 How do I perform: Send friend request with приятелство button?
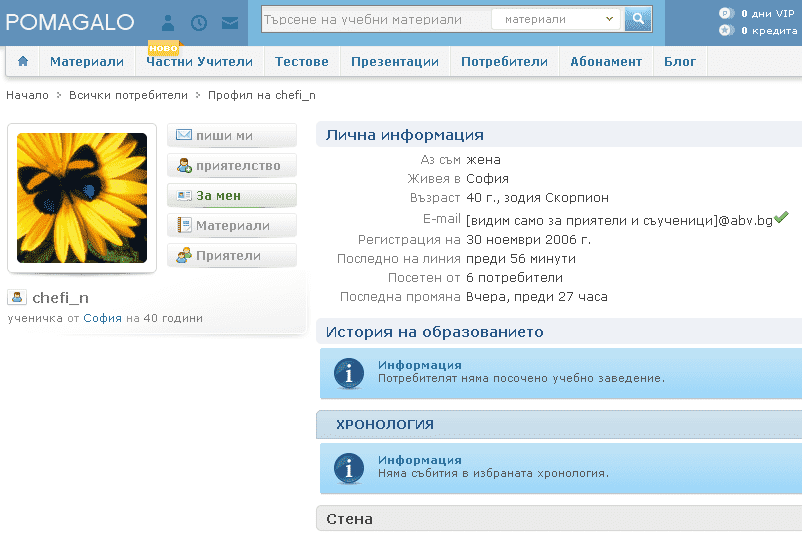pos(232,166)
